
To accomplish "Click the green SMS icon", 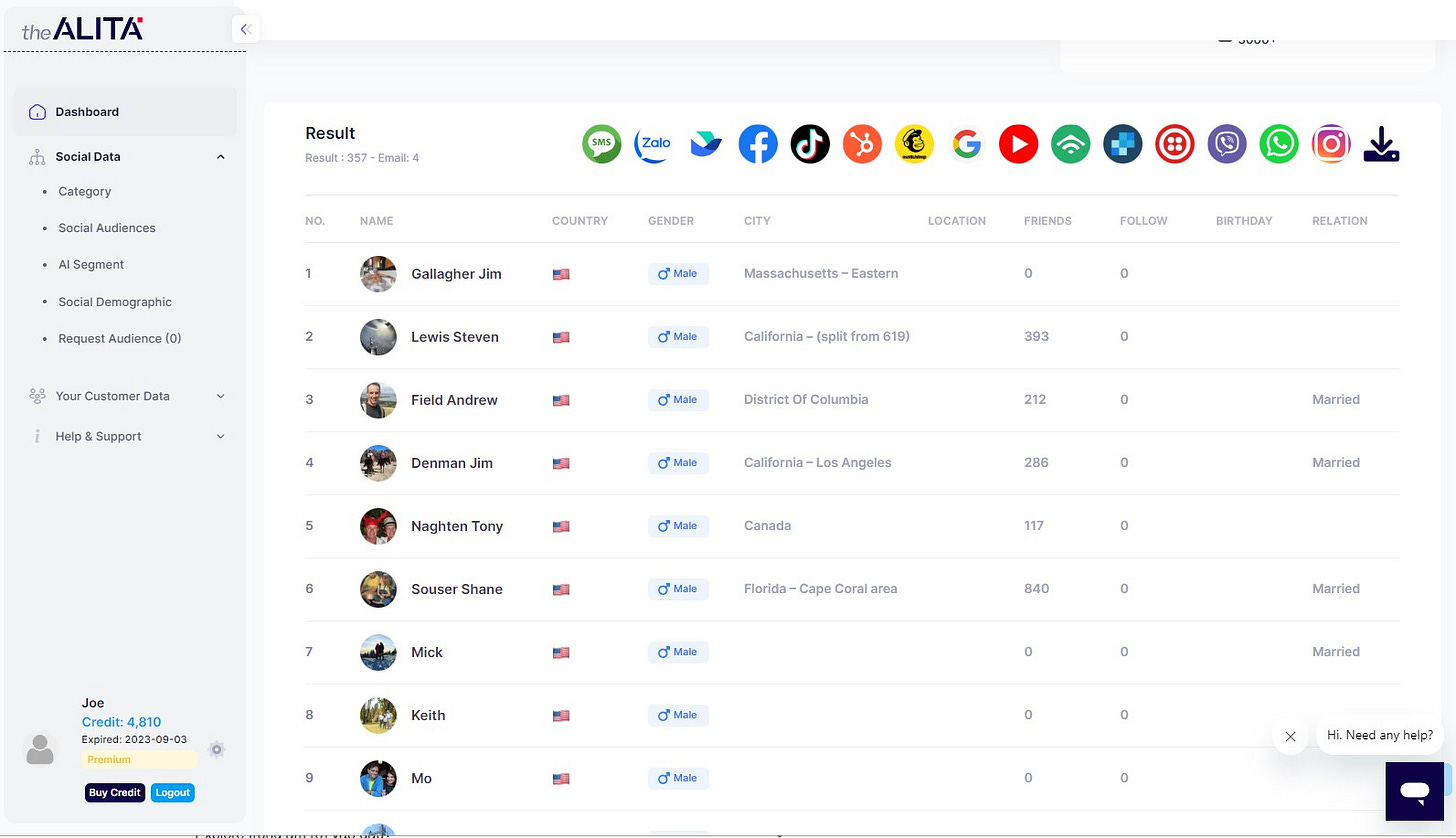I will coord(602,145).
